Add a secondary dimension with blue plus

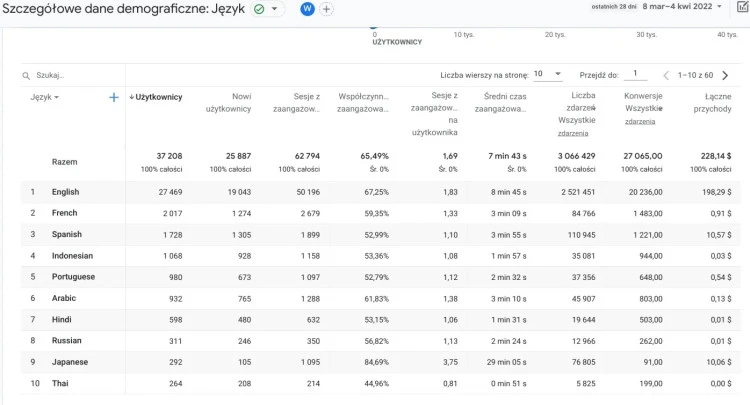(x=113, y=97)
